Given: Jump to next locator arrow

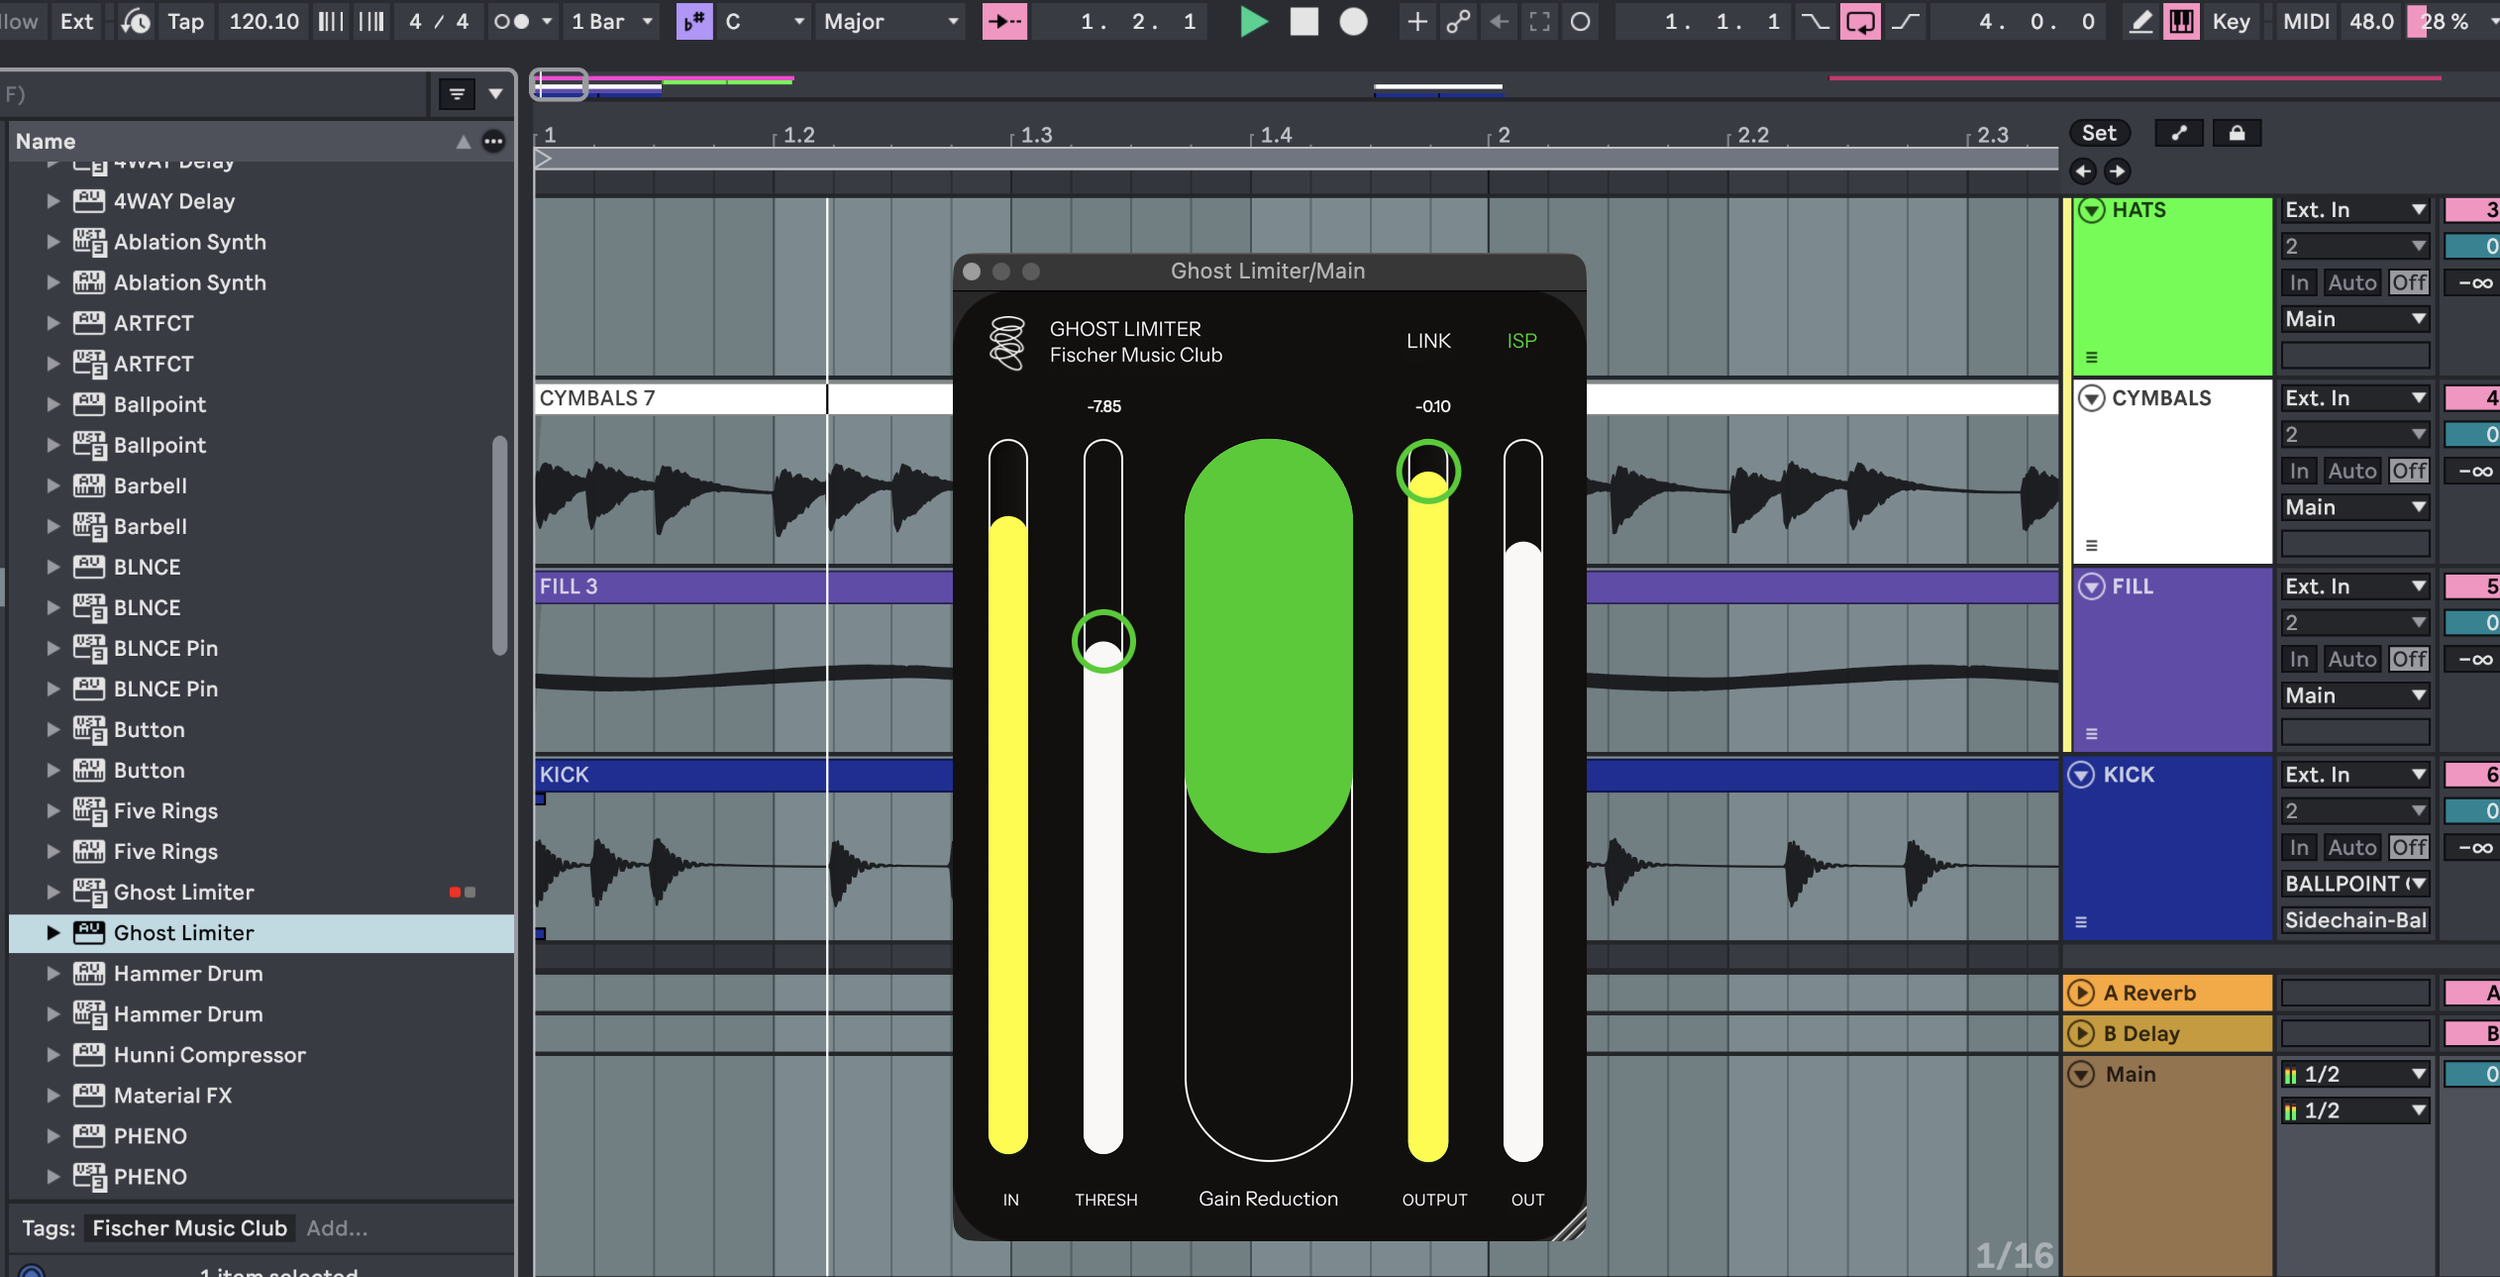Looking at the screenshot, I should (2117, 171).
